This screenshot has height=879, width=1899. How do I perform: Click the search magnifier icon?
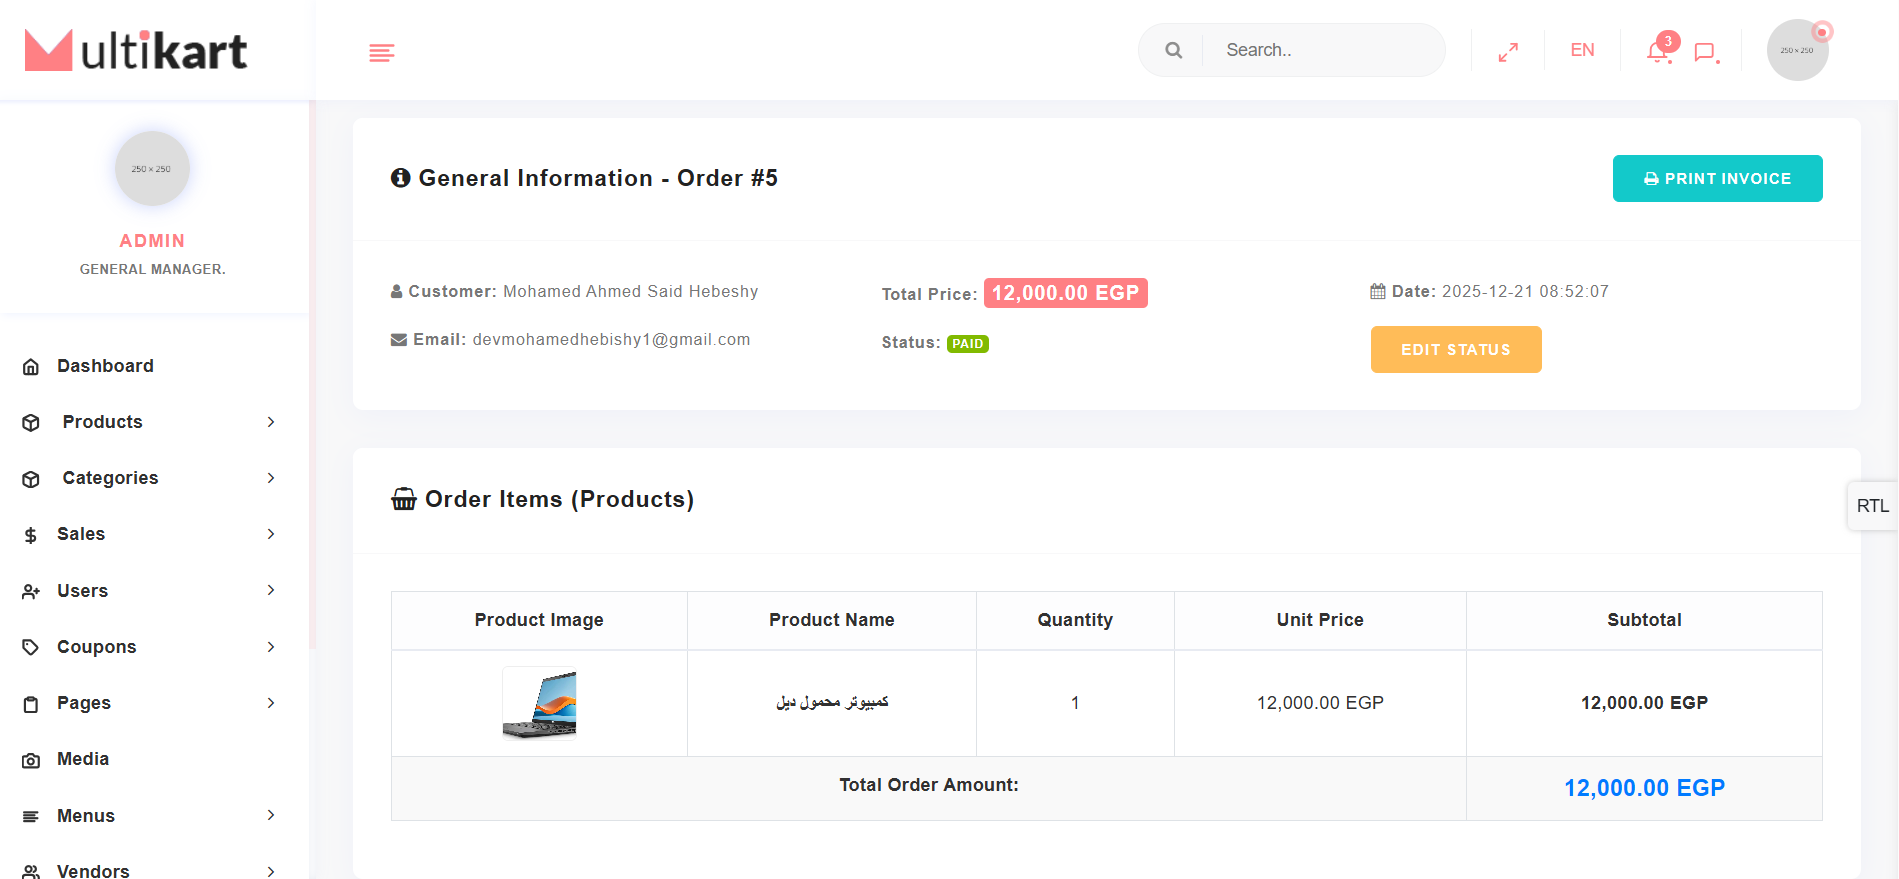(1173, 50)
